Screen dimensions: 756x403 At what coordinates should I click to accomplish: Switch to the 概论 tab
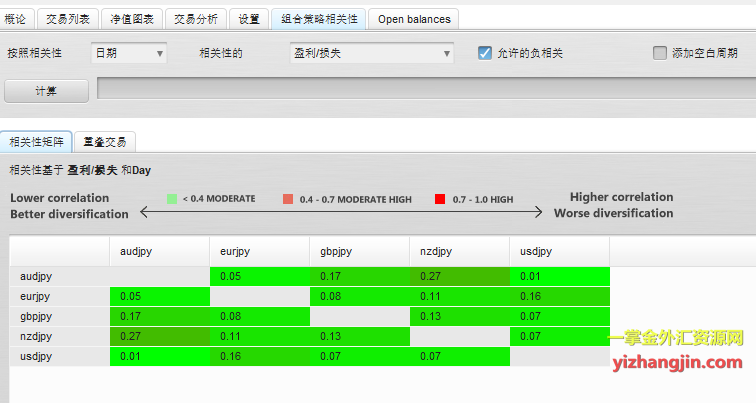point(16,18)
